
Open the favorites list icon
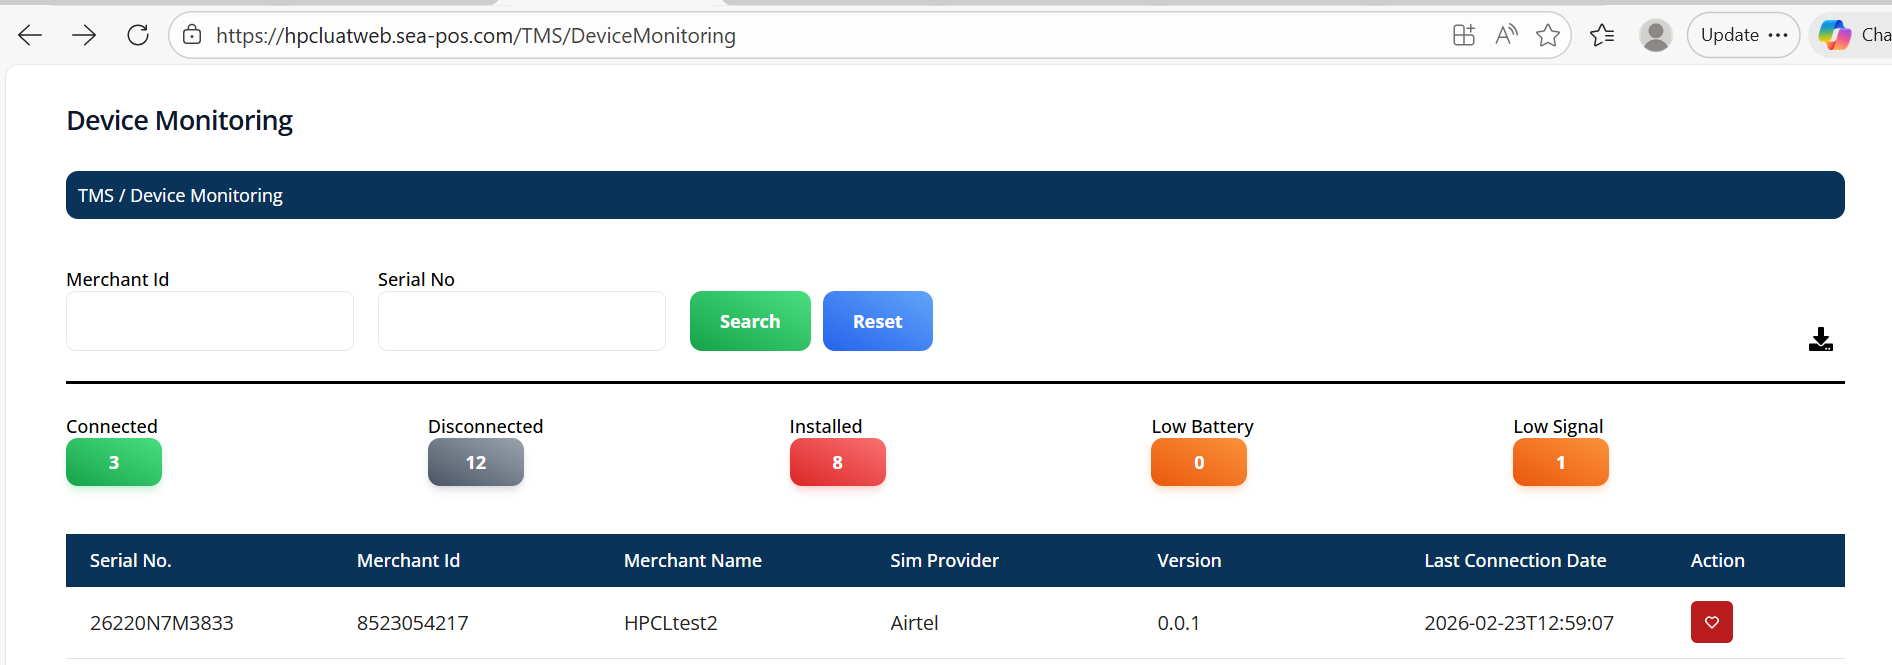(1602, 36)
